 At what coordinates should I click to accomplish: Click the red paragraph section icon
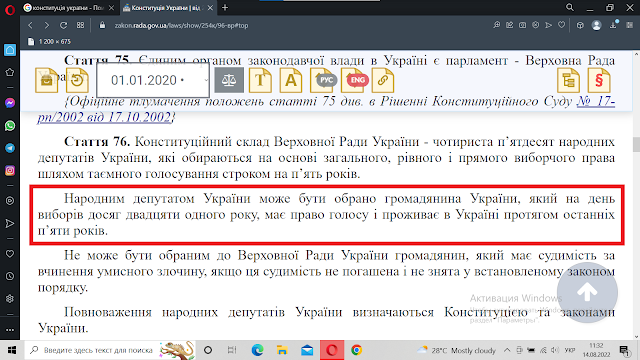coord(599,80)
